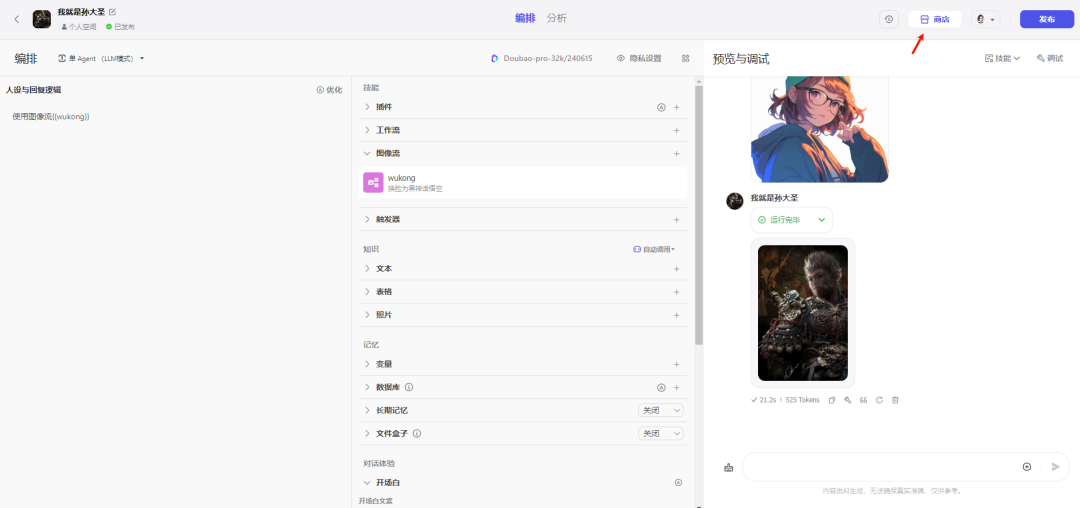Add photo knowledge with the plus icon
This screenshot has height=508, width=1080.
pos(676,315)
